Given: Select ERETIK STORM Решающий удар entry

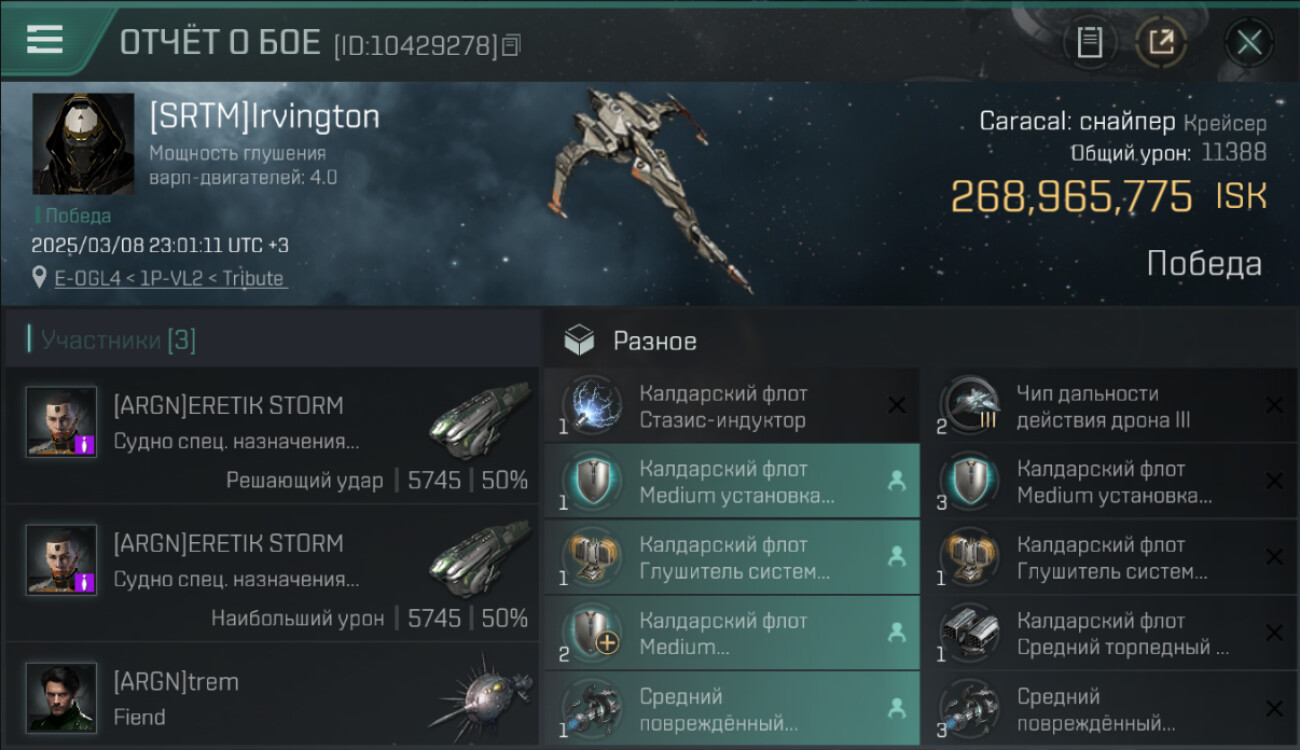Looking at the screenshot, I should pyautogui.click(x=272, y=436).
